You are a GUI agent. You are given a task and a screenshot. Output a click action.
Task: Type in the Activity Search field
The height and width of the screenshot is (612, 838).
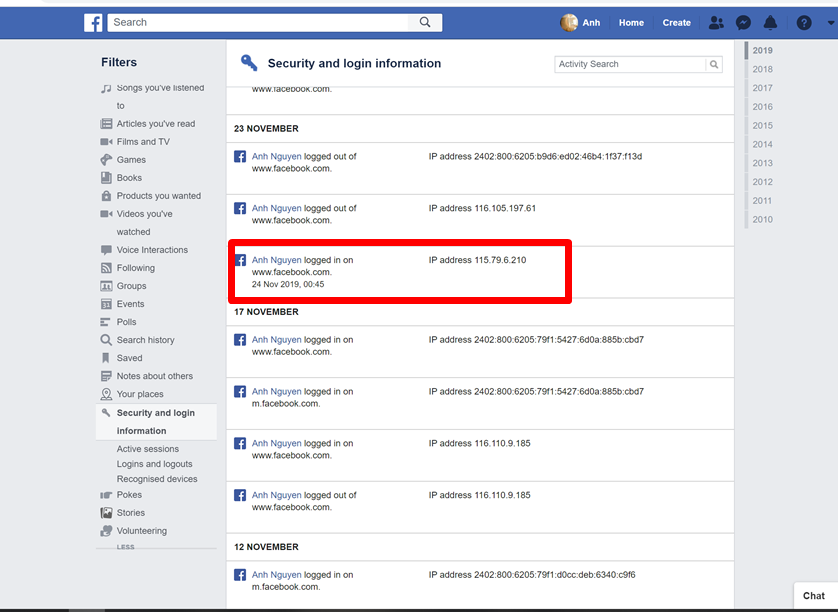[630, 64]
